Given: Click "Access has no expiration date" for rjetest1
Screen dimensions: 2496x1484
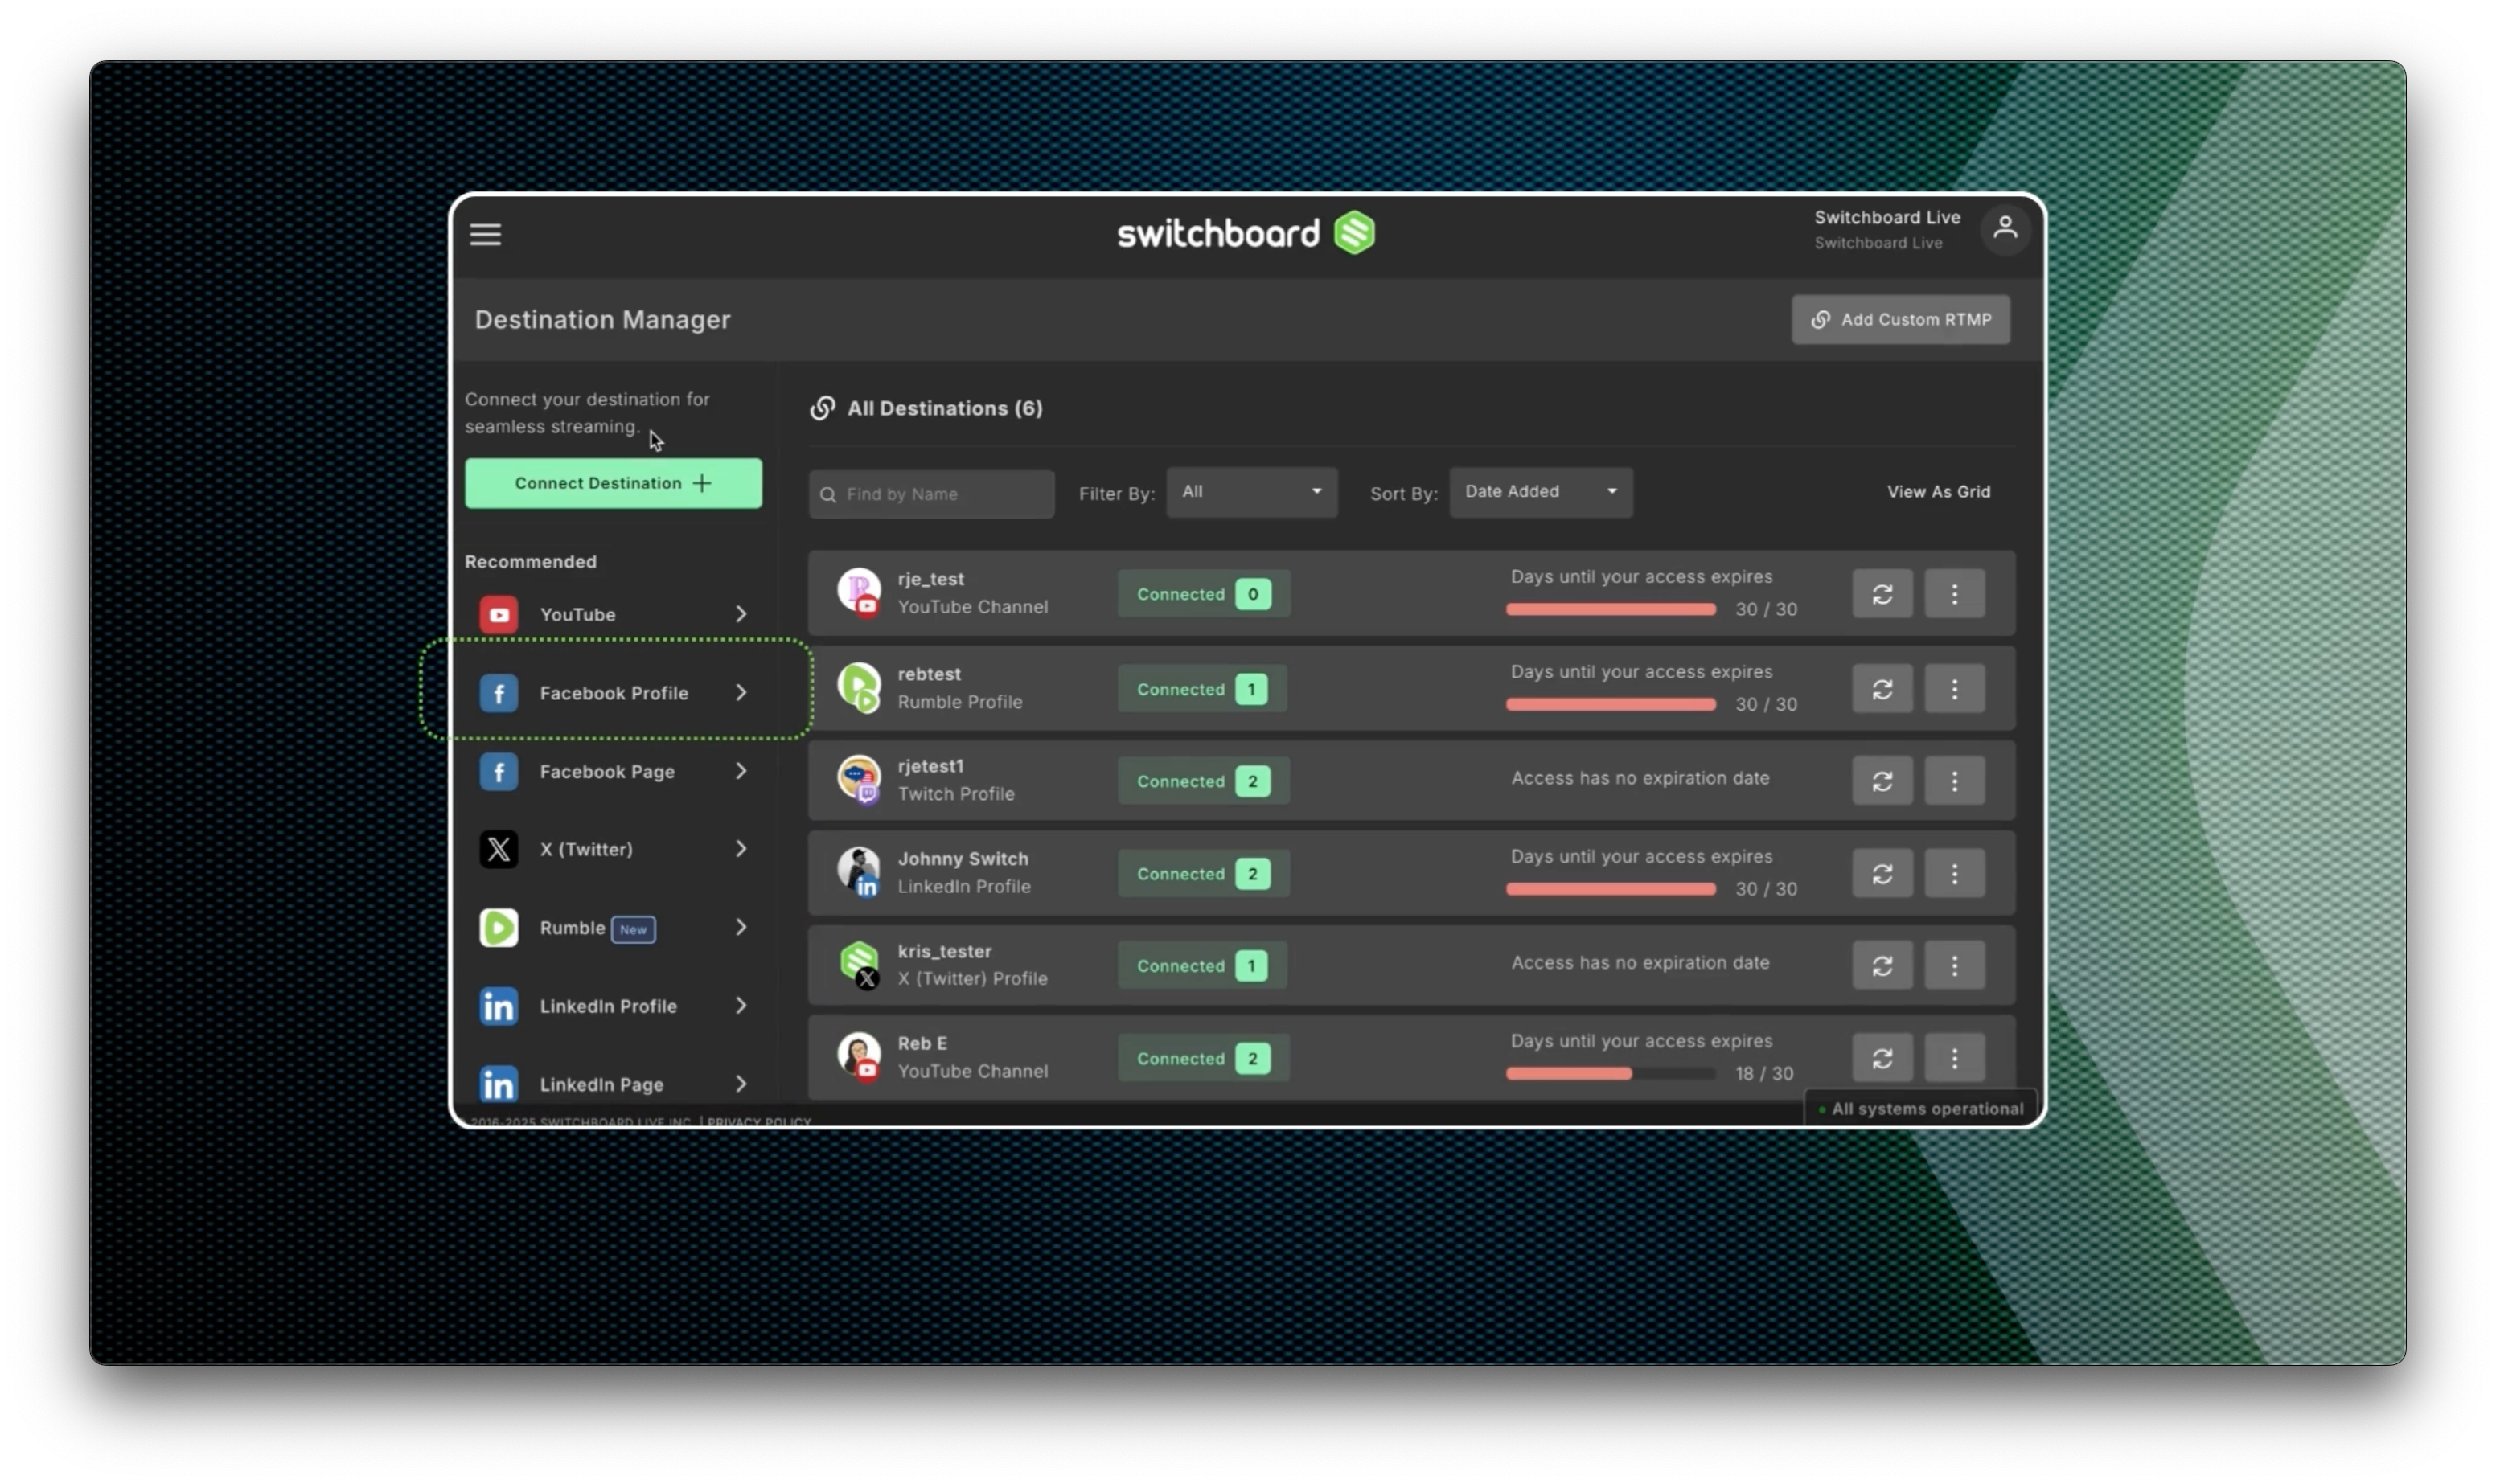Looking at the screenshot, I should click(x=1640, y=778).
